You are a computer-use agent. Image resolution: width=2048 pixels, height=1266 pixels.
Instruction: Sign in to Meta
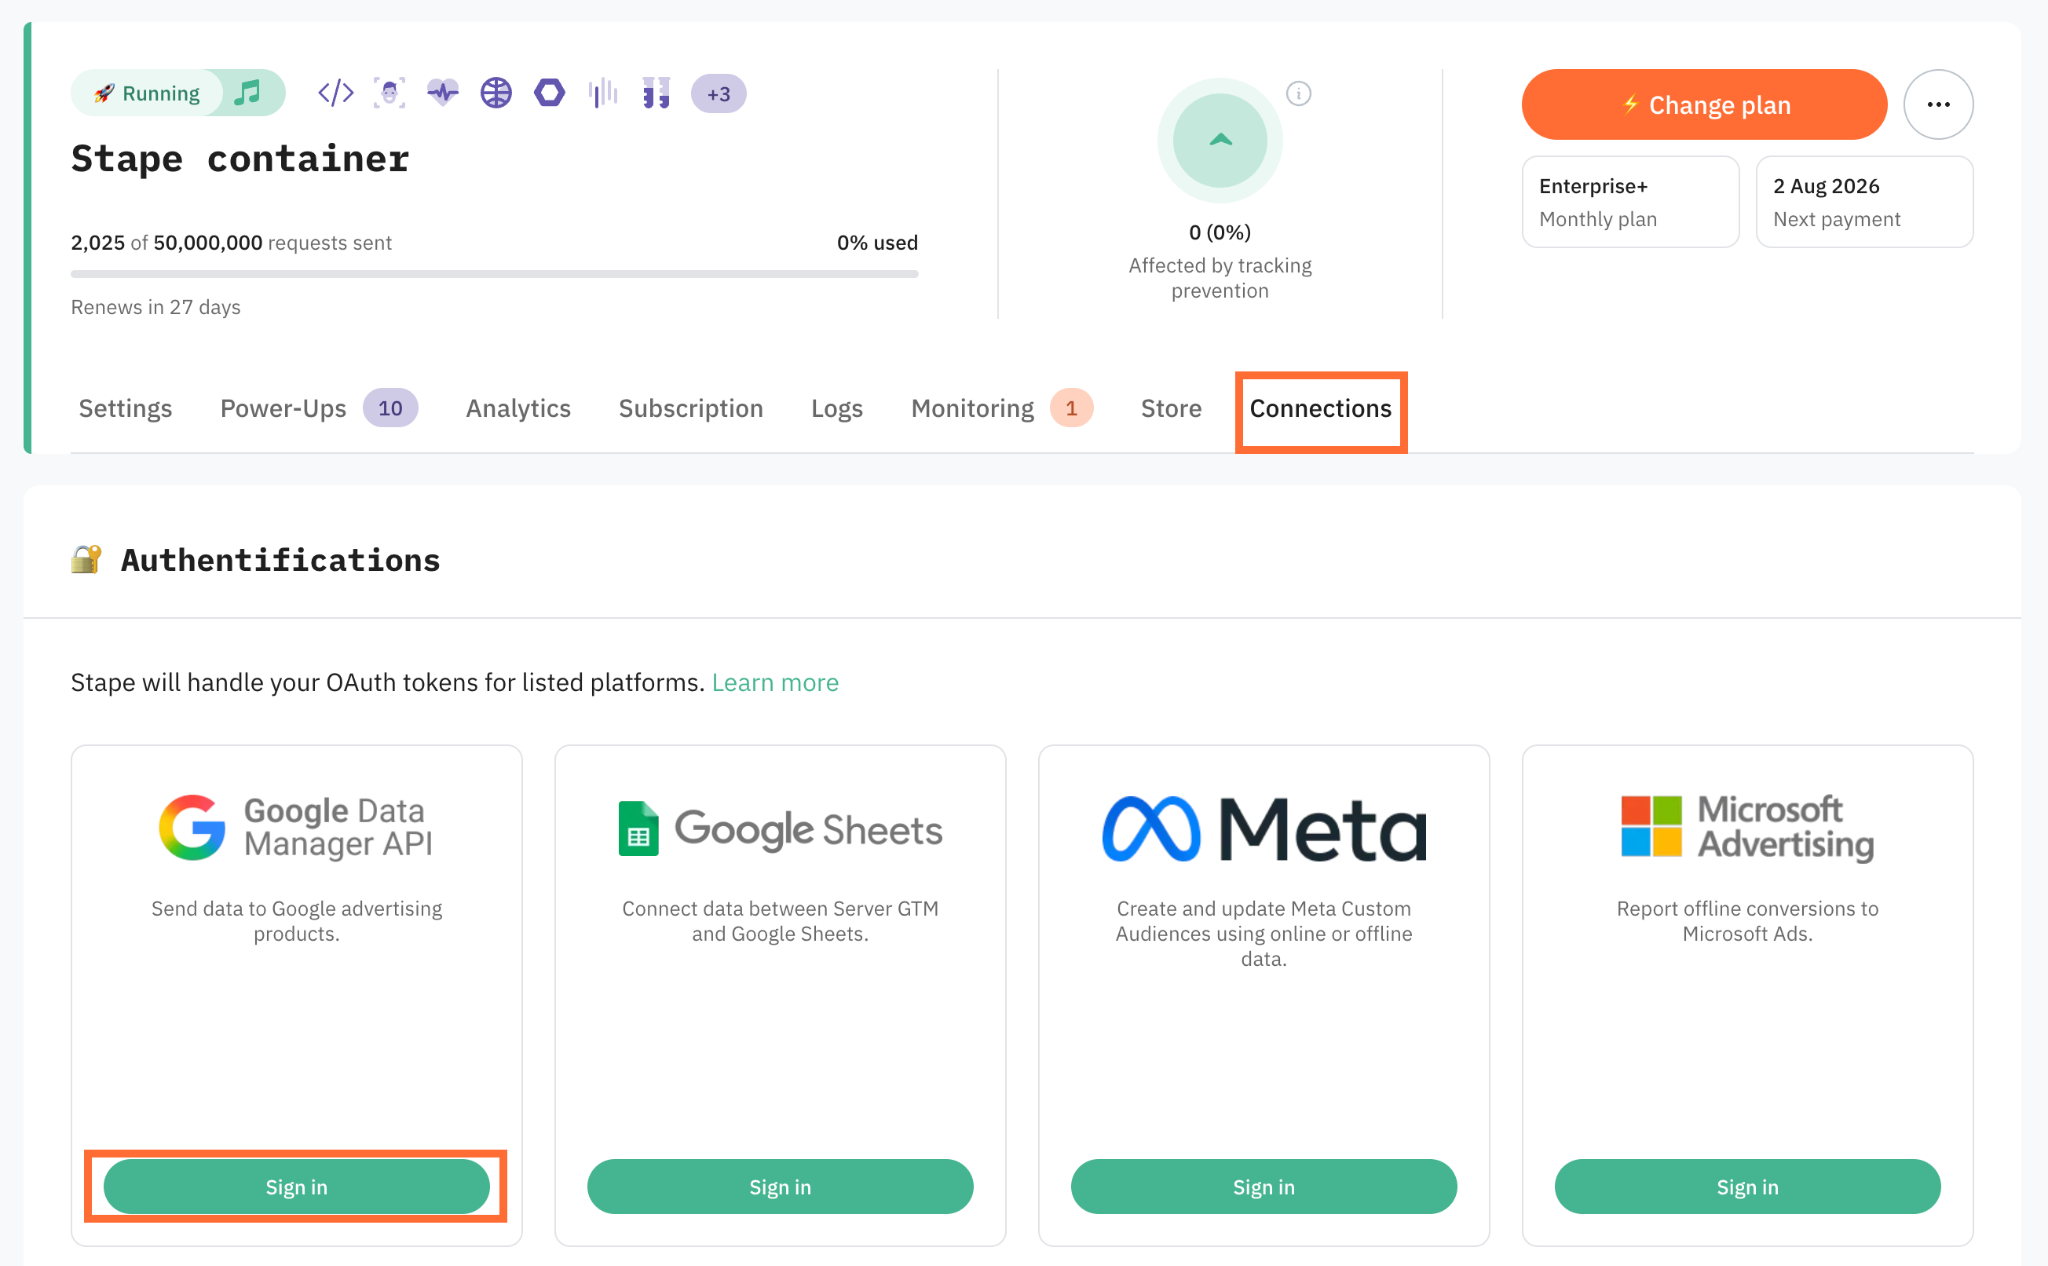pyautogui.click(x=1264, y=1186)
